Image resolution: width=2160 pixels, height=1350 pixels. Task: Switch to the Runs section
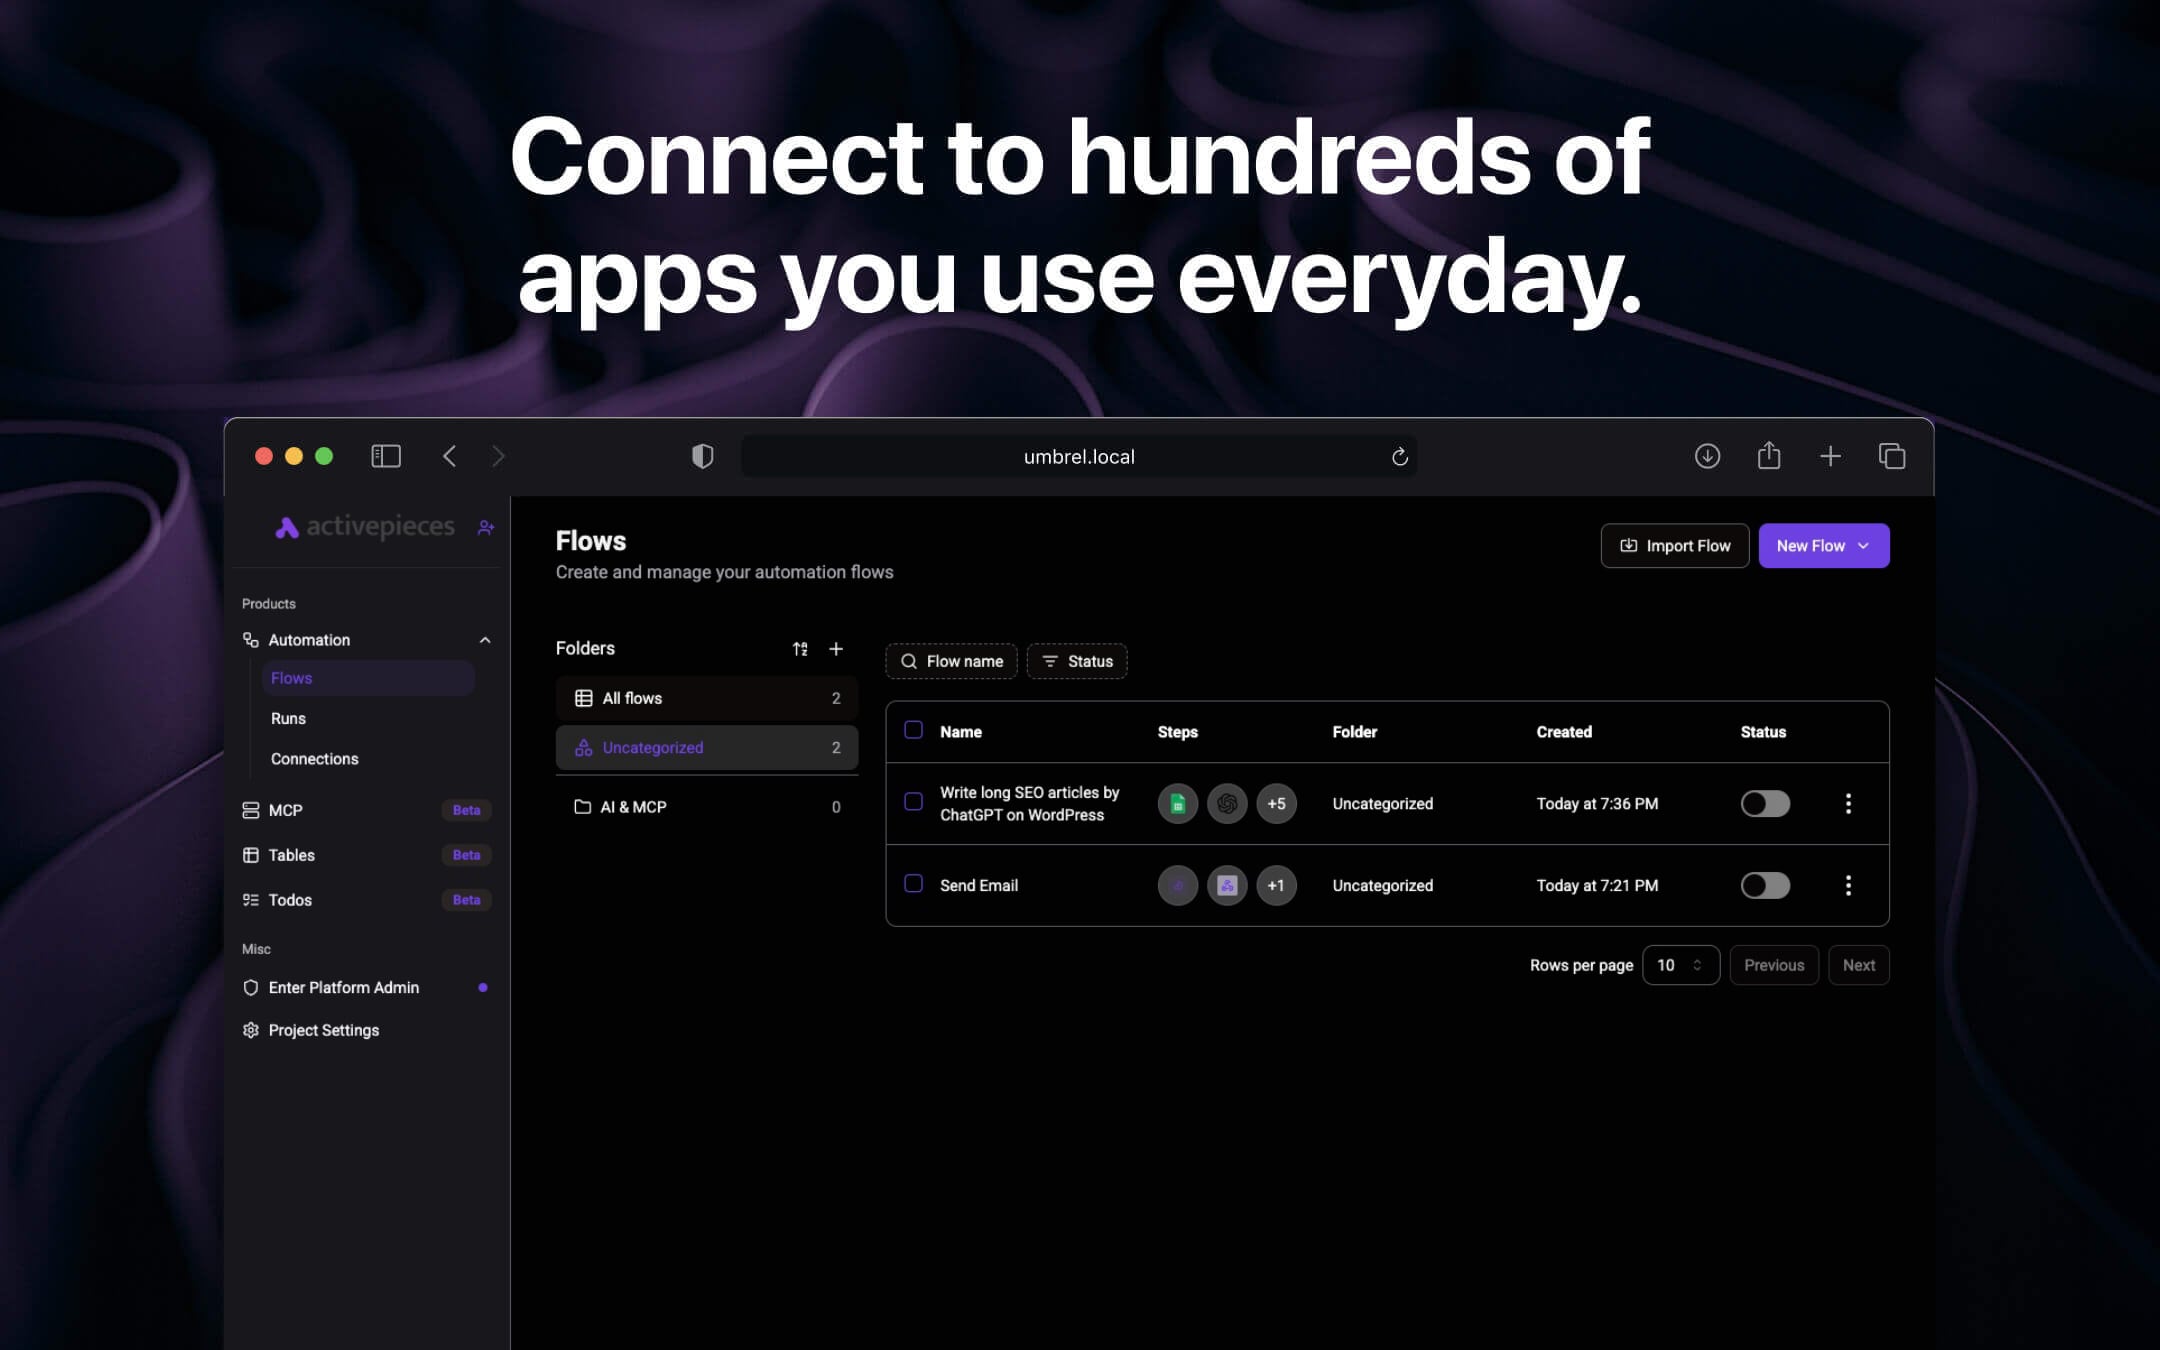[288, 718]
